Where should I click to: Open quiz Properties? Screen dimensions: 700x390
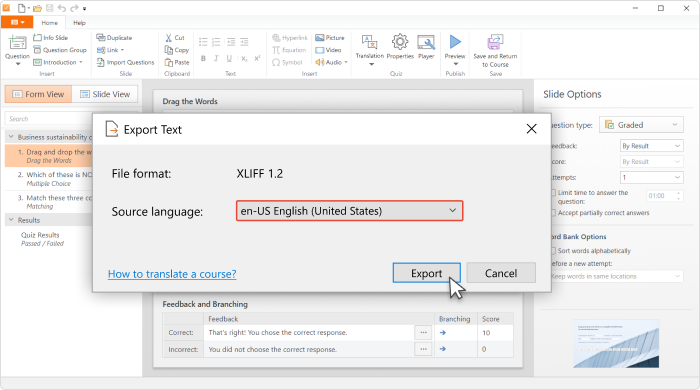click(x=400, y=47)
